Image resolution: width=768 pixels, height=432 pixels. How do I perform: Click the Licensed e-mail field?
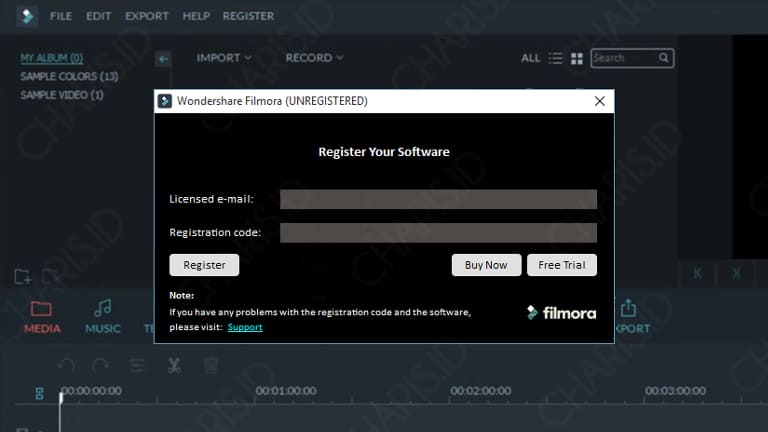[438, 199]
